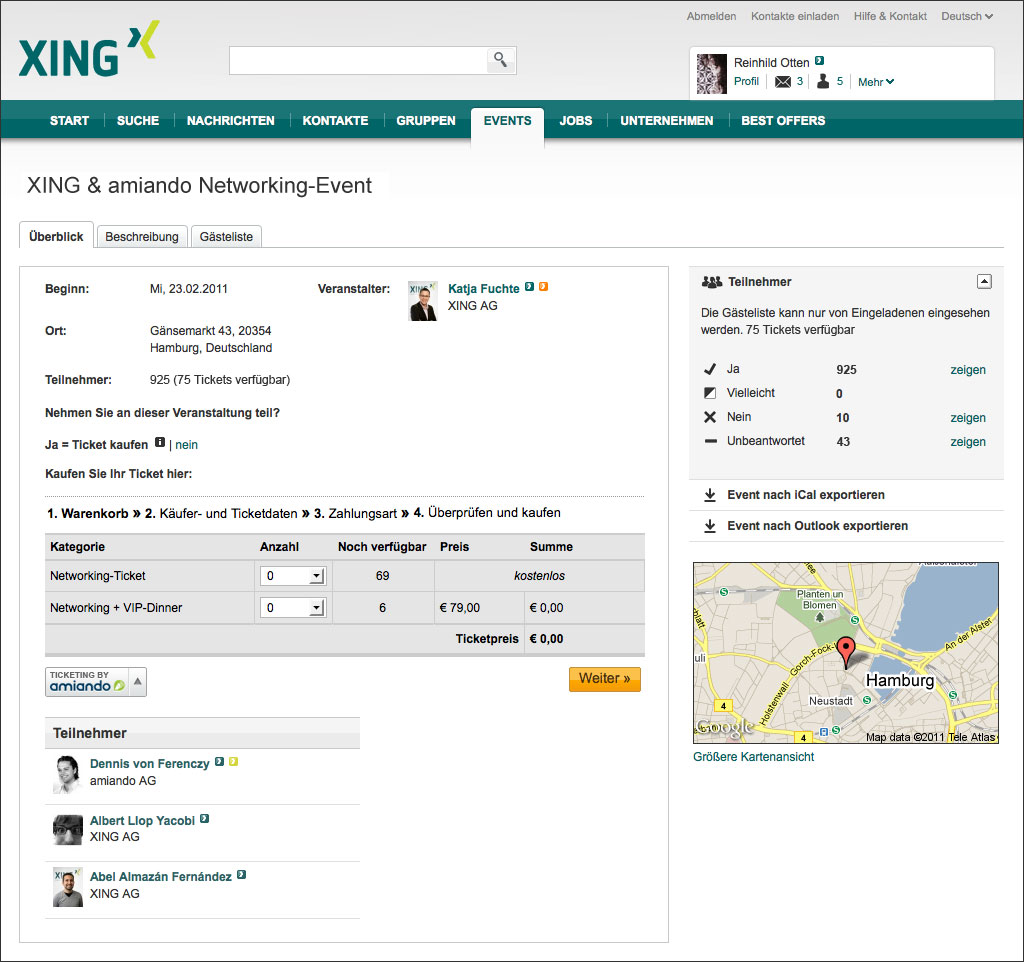Click the blue badge beside Katja Fuchte
The width and height of the screenshot is (1024, 962).
click(x=530, y=287)
